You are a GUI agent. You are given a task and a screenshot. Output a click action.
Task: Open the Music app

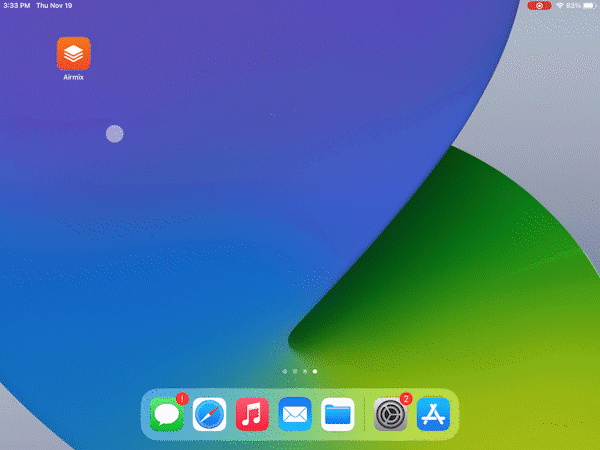[252, 413]
